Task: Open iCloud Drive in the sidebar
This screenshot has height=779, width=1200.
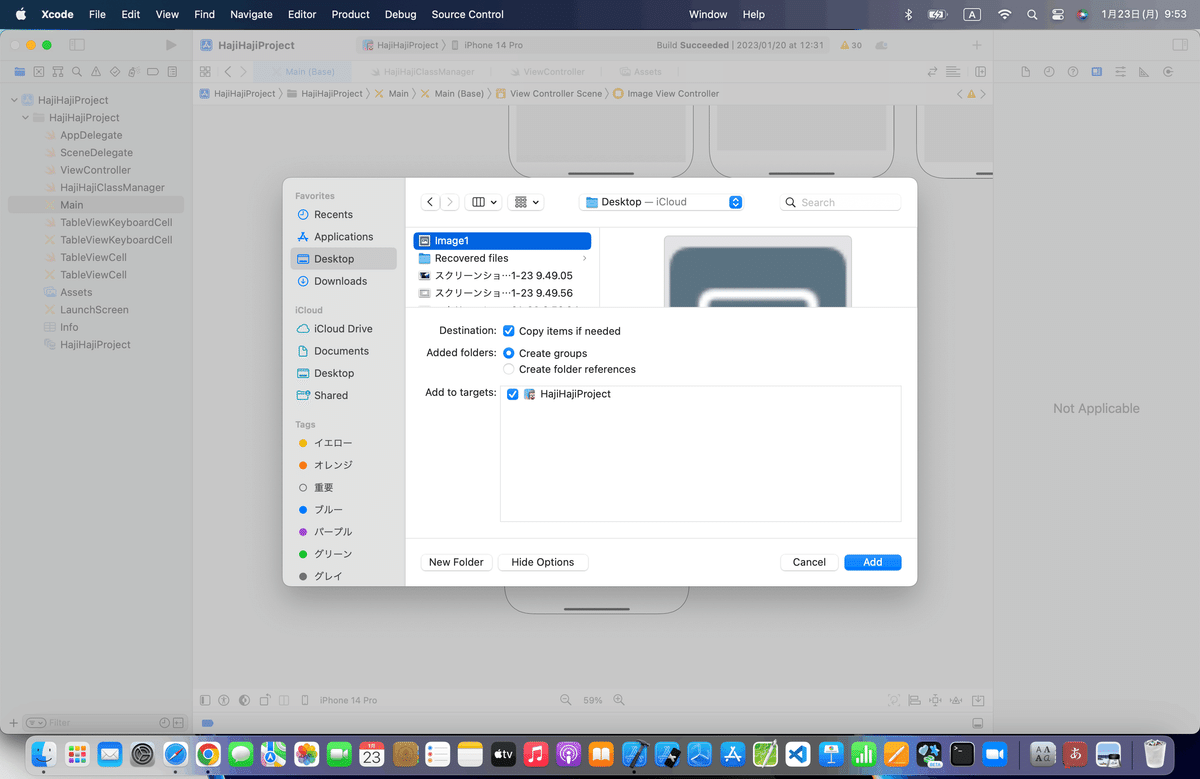Action: (343, 329)
